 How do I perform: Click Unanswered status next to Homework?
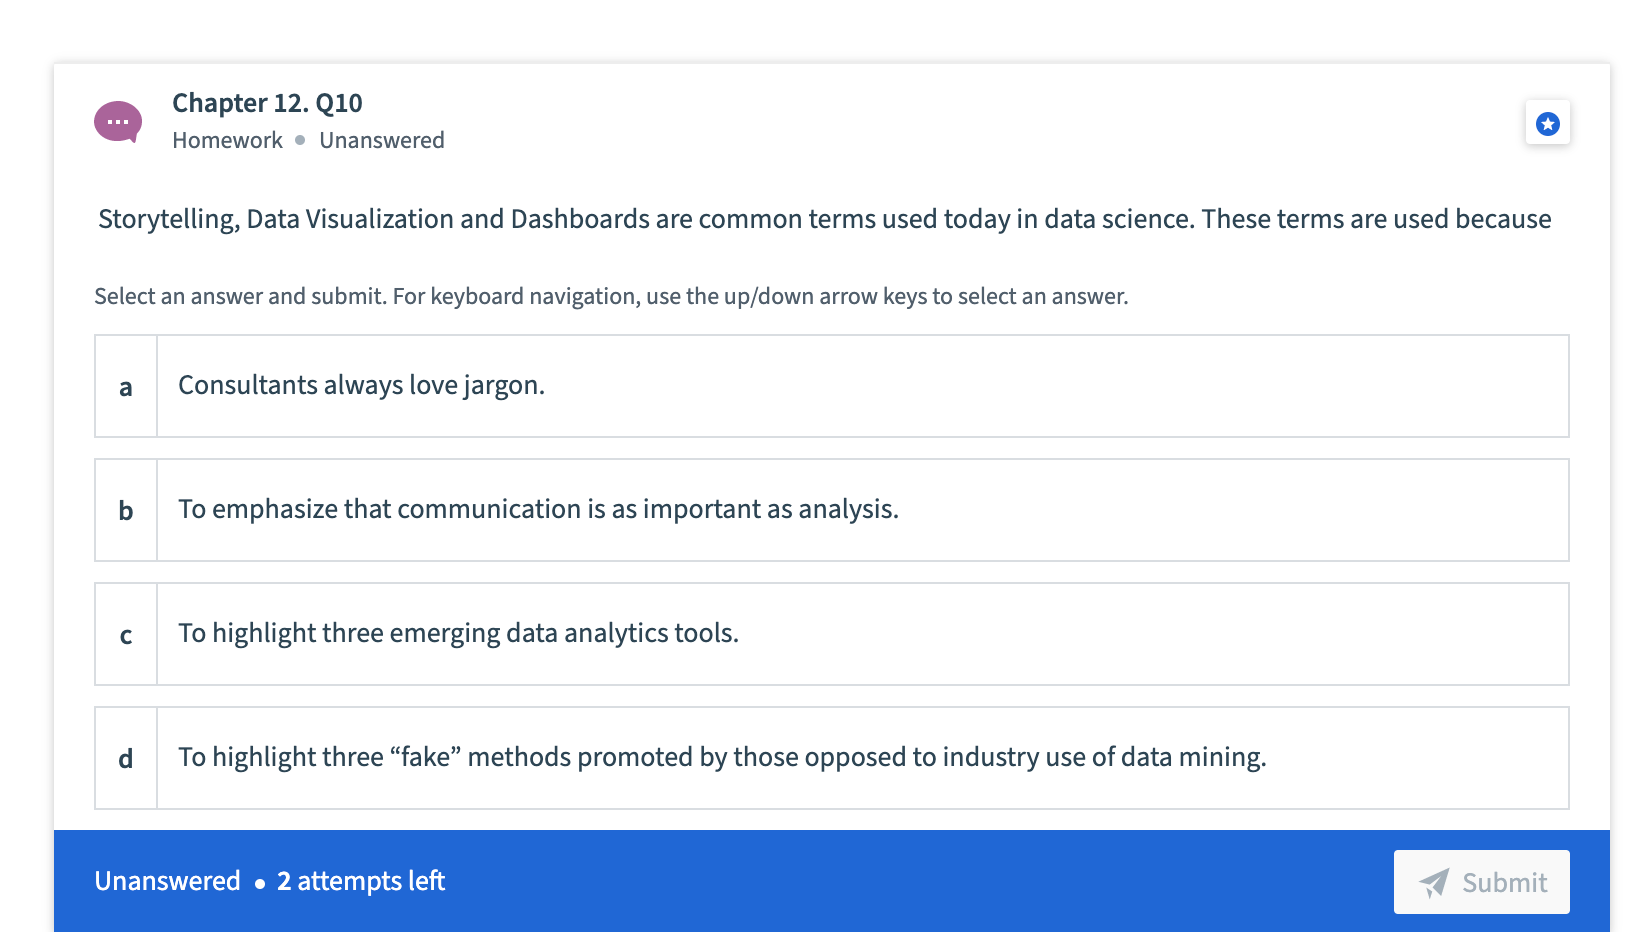pyautogui.click(x=381, y=140)
